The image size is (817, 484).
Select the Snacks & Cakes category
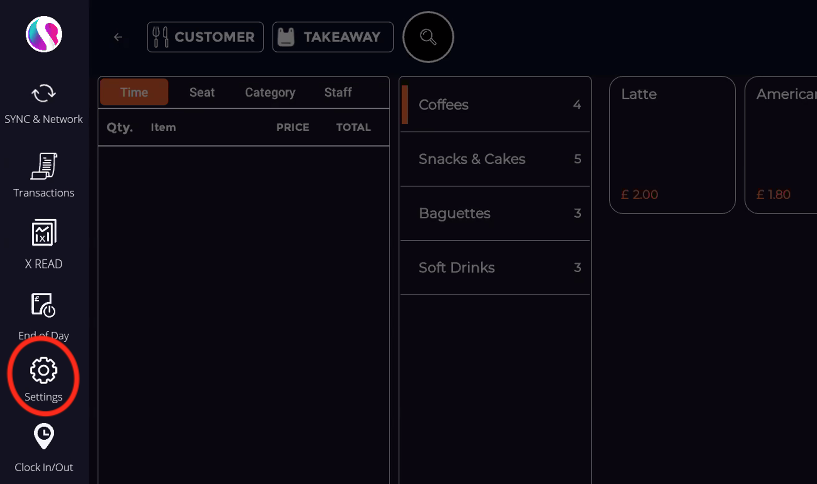(496, 159)
